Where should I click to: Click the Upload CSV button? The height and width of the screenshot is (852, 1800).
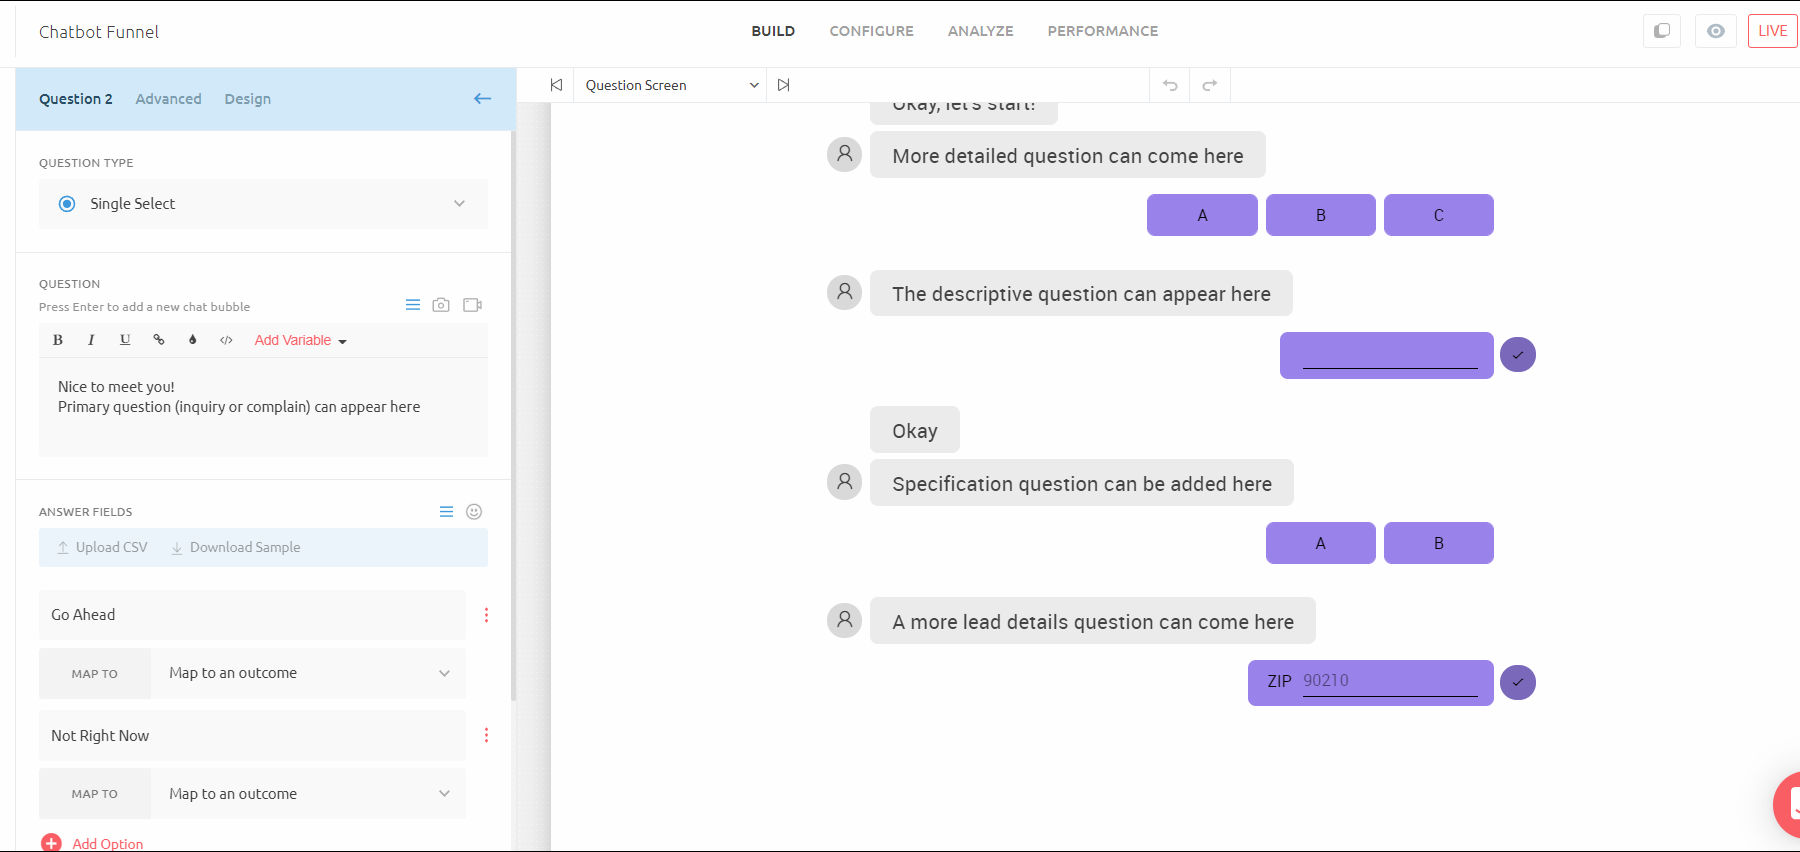point(102,547)
